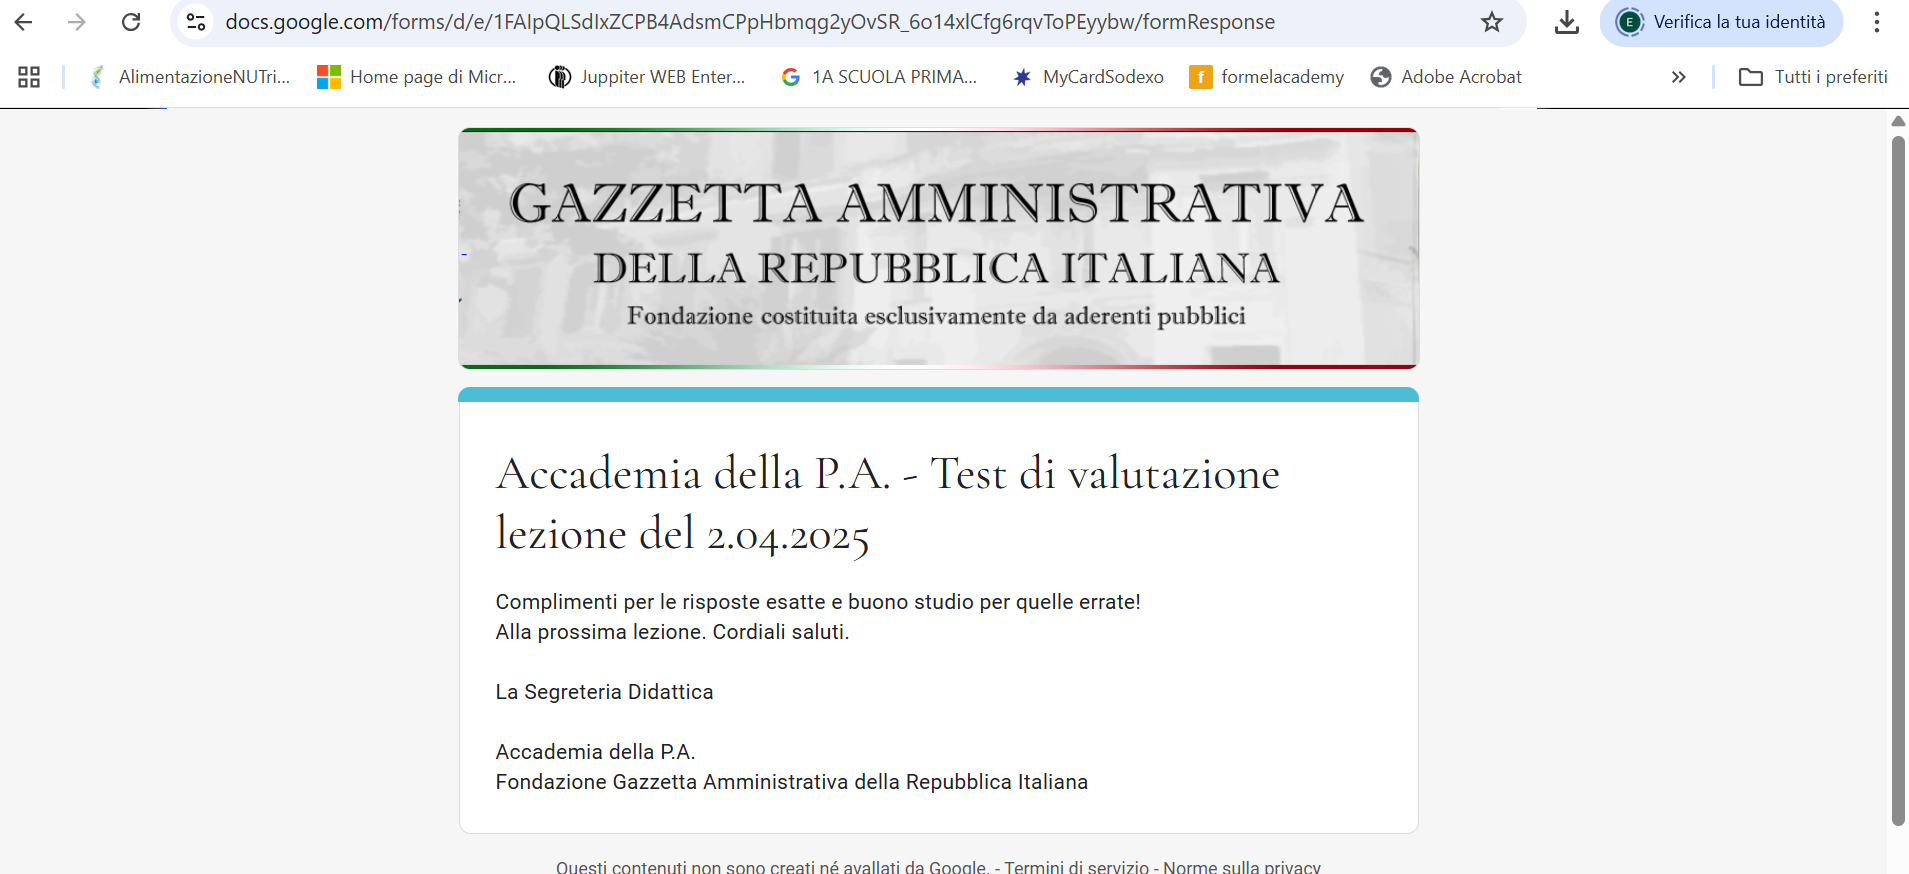Expand hidden bookmarks with double chevron
This screenshot has height=874, width=1909.
click(x=1678, y=77)
